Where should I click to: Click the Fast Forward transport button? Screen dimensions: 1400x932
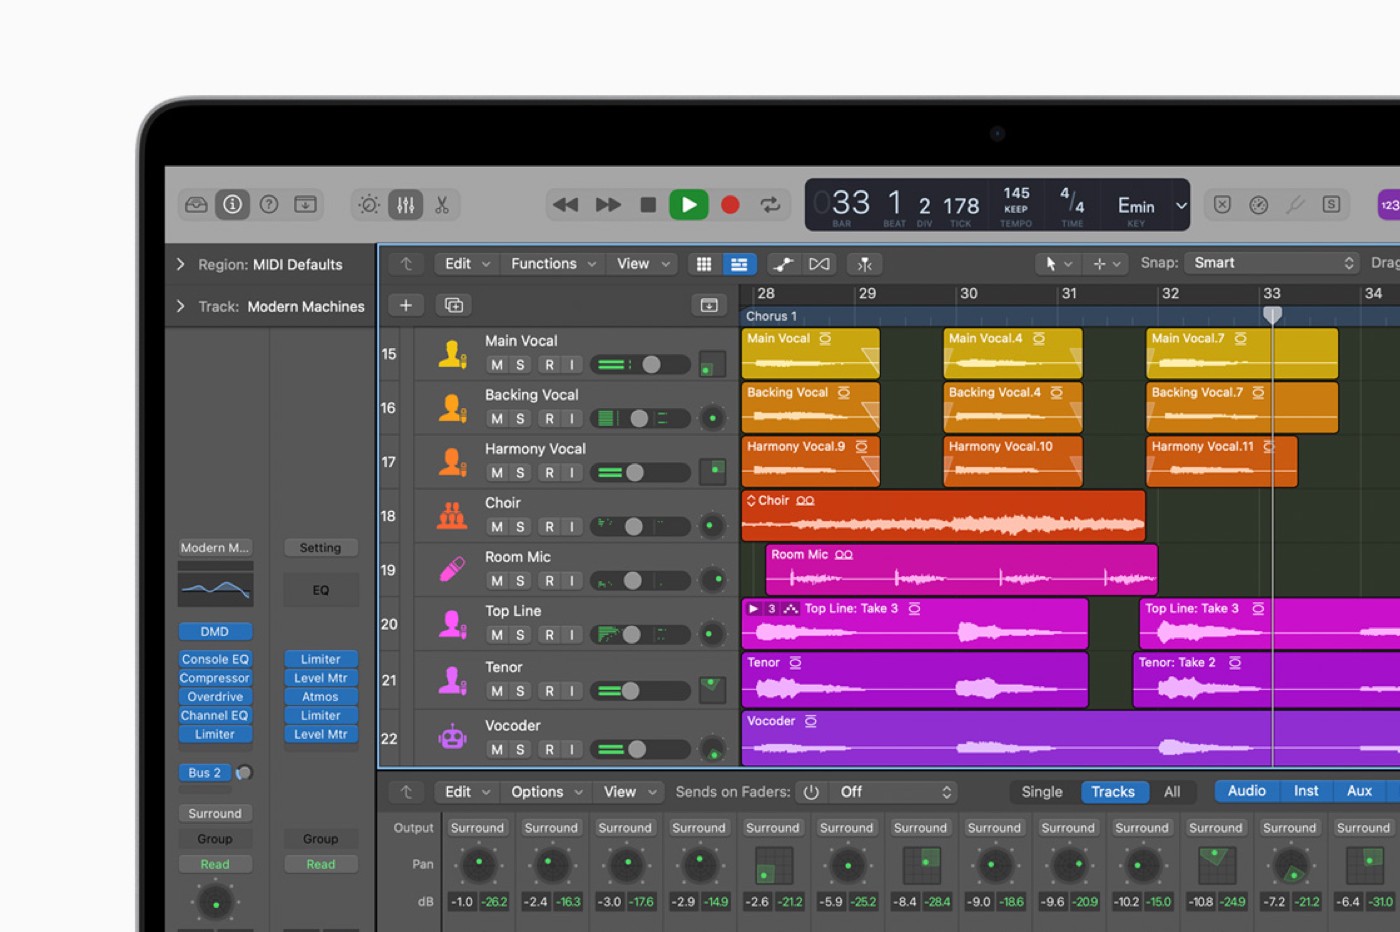tap(608, 205)
